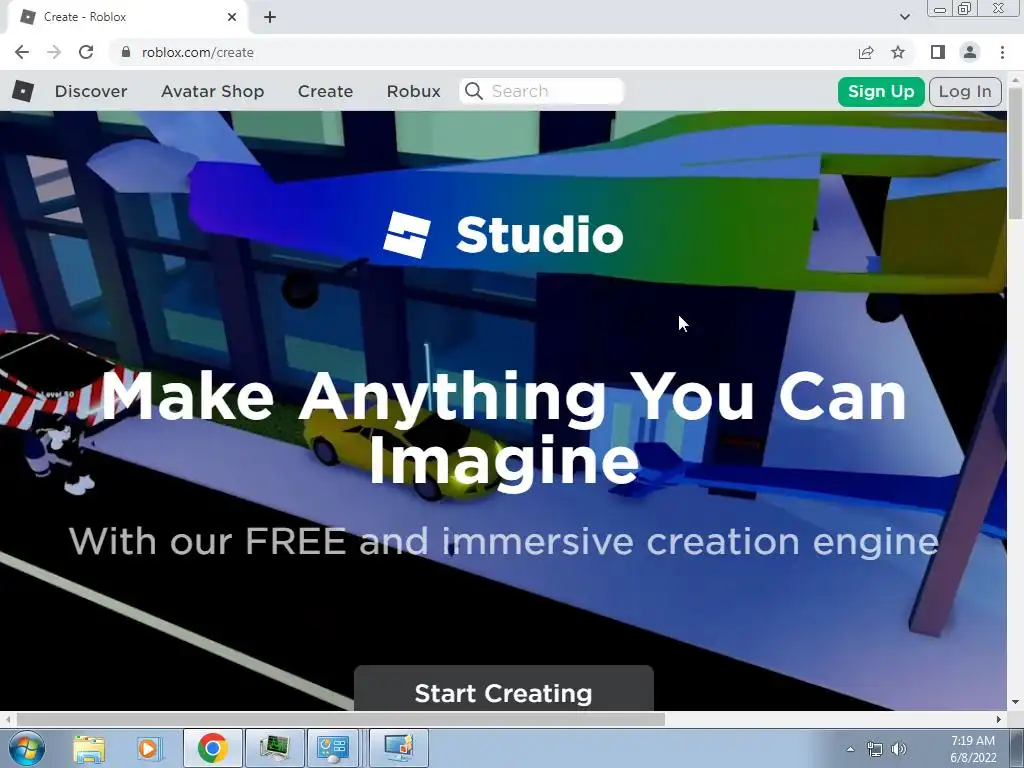Click the roblox.com/create address bar
Screen dimensions: 1024x768
tap(483, 52)
